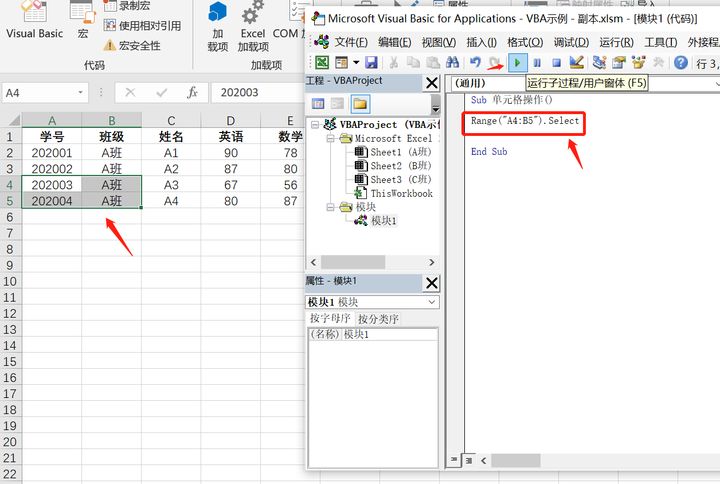Close the 属性 - 模块1 pane
Image resolution: width=720 pixels, height=484 pixels.
tap(432, 283)
